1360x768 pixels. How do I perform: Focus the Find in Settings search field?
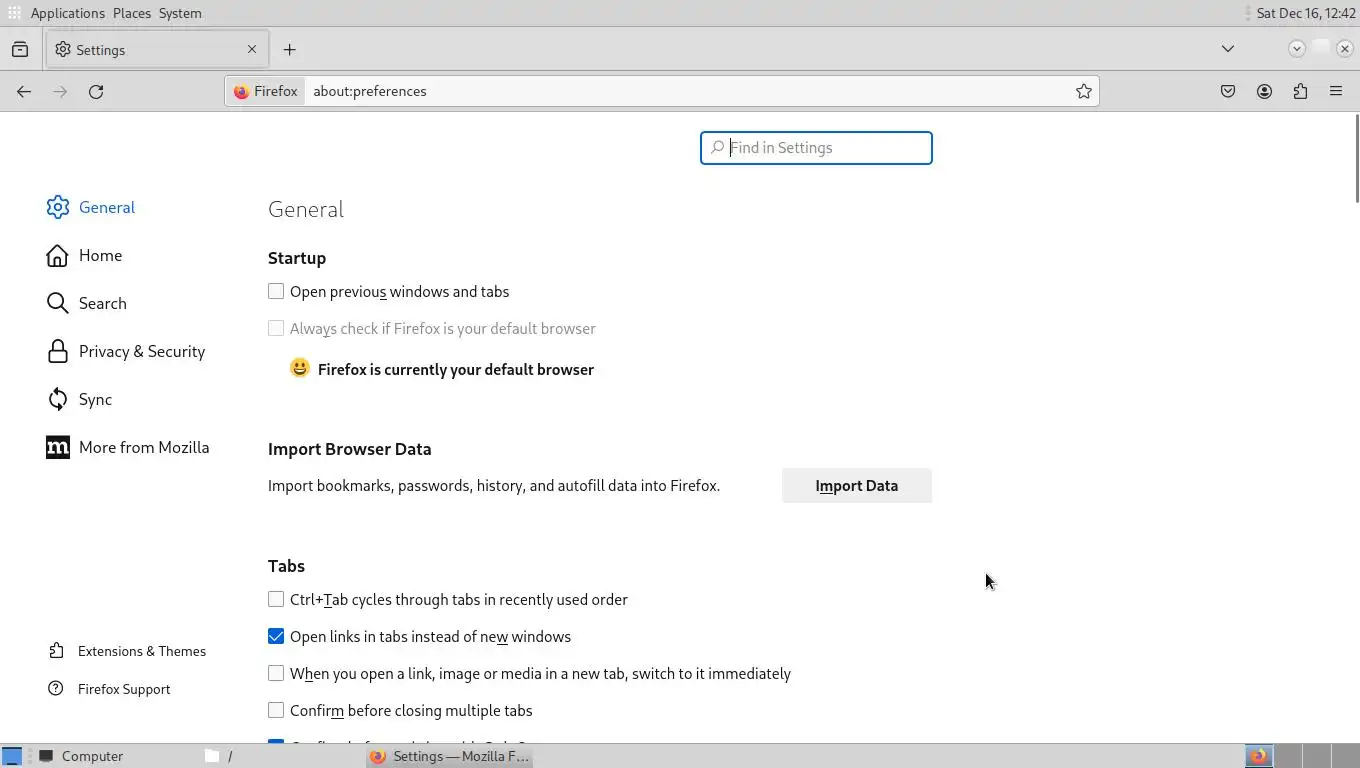point(816,148)
